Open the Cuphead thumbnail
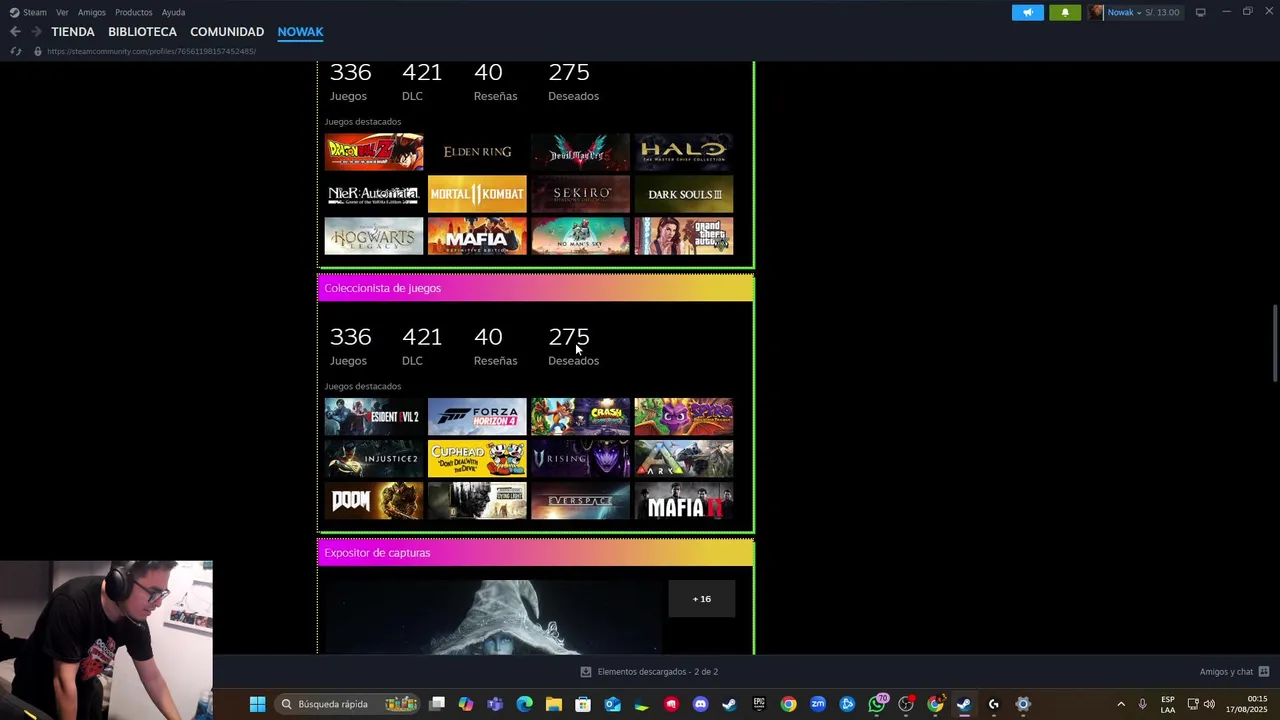 [477, 459]
